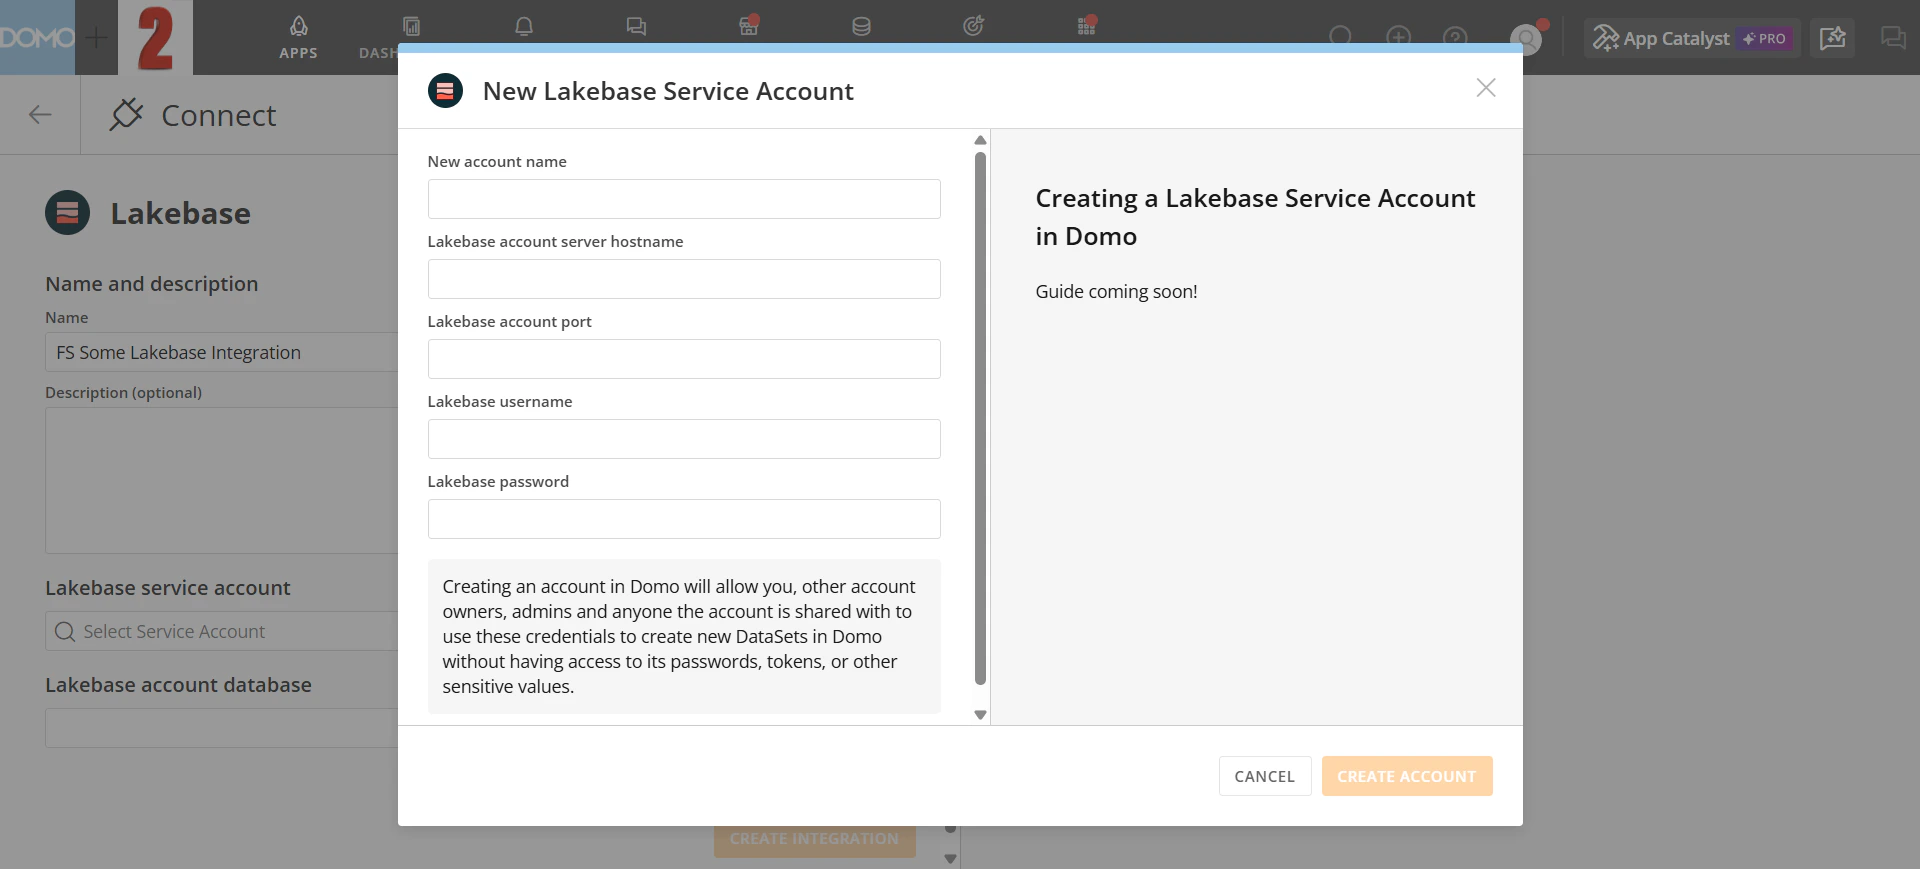The image size is (1920, 869).
Task: Open App Catalyst PRO button
Action: (1692, 38)
